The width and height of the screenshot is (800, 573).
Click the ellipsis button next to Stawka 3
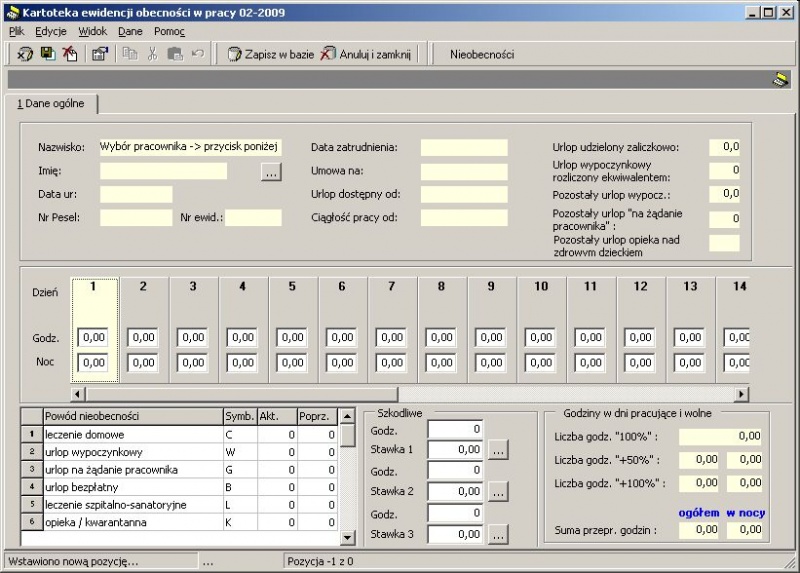coord(498,535)
